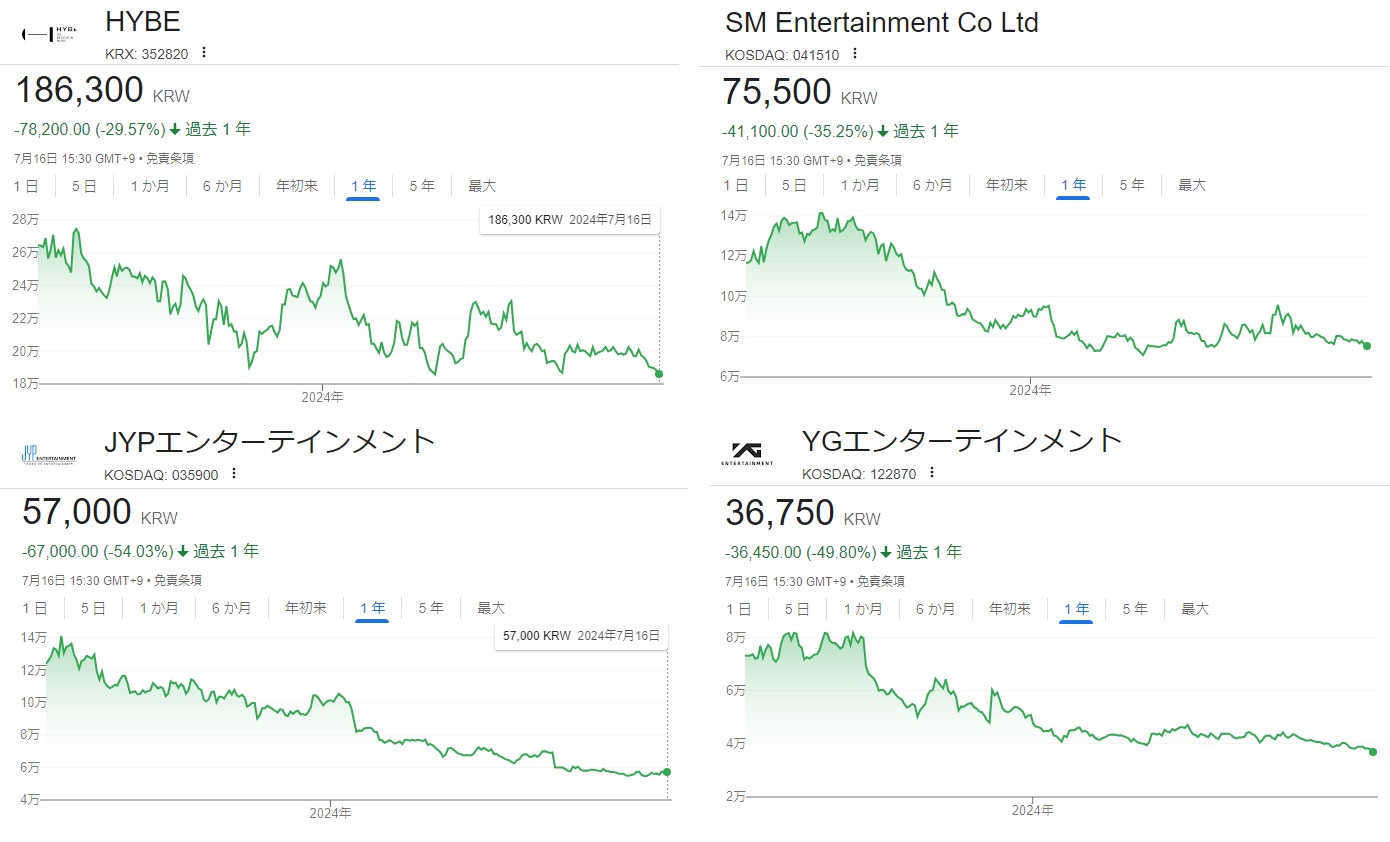Switch JYP chart to 1か月
This screenshot has height=842, width=1390.
[x=159, y=608]
